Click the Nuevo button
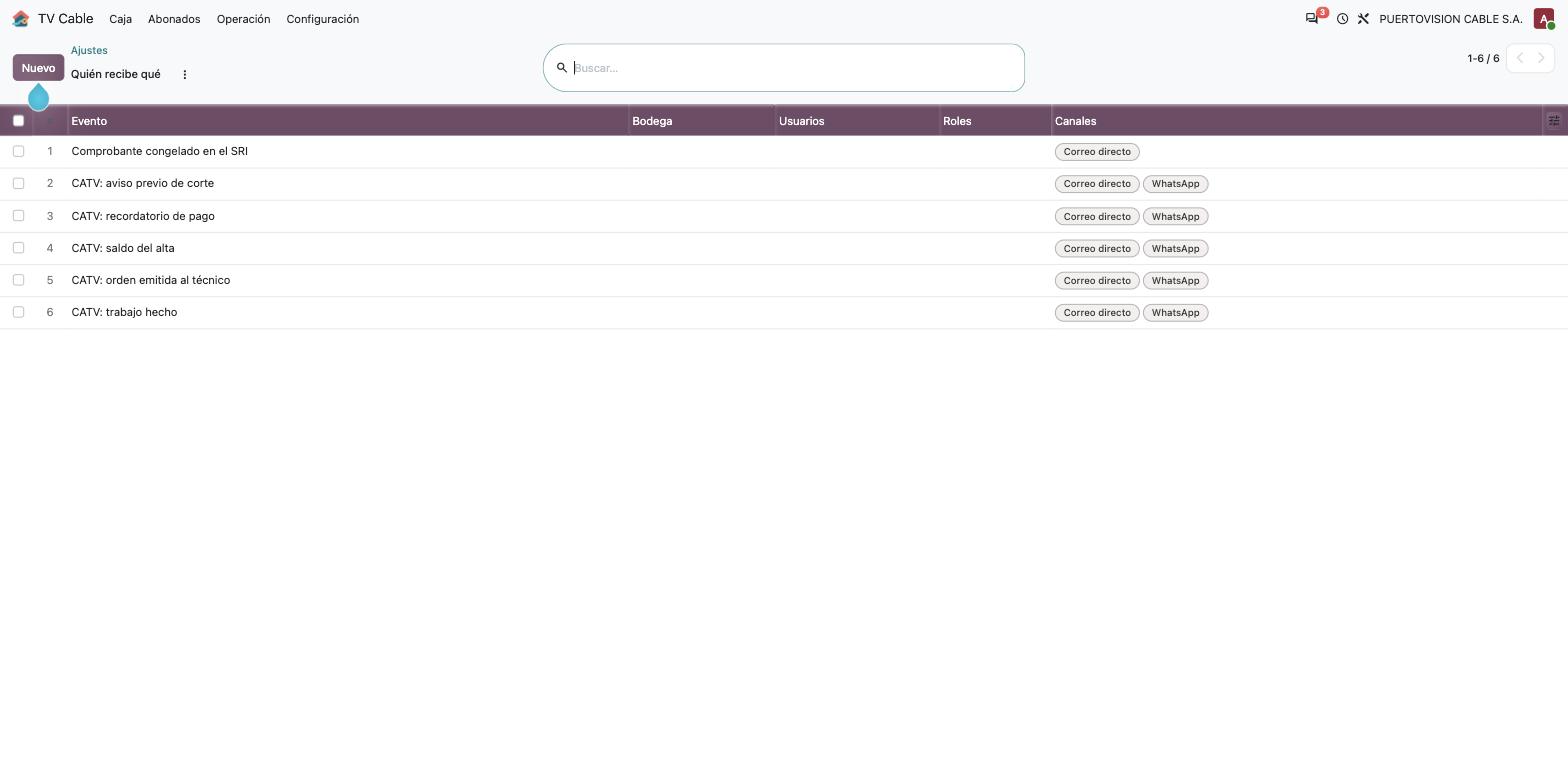The image size is (1568, 770). [38, 68]
